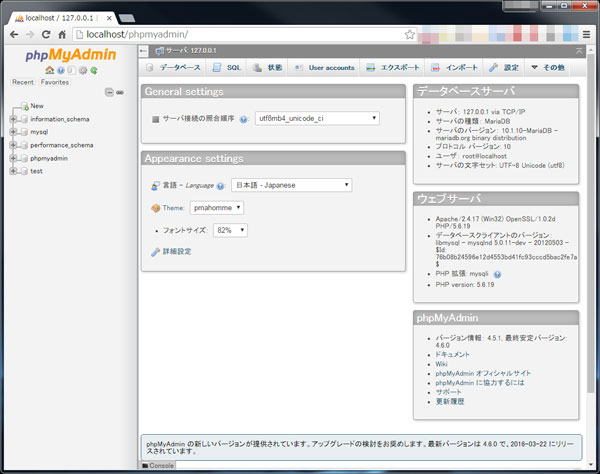Open phpMyAdmin に協力するには link
Viewport: 600px width, 474px height.
point(480,383)
